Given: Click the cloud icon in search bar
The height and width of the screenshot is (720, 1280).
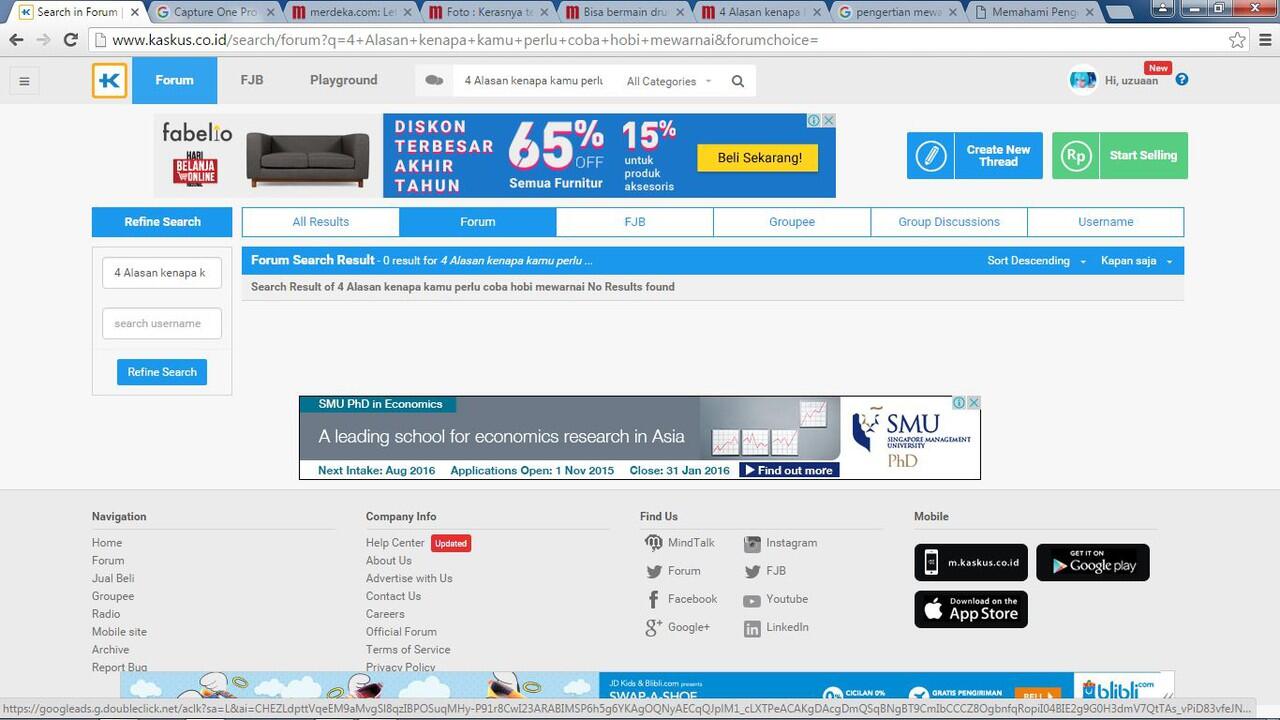Looking at the screenshot, I should [x=434, y=81].
